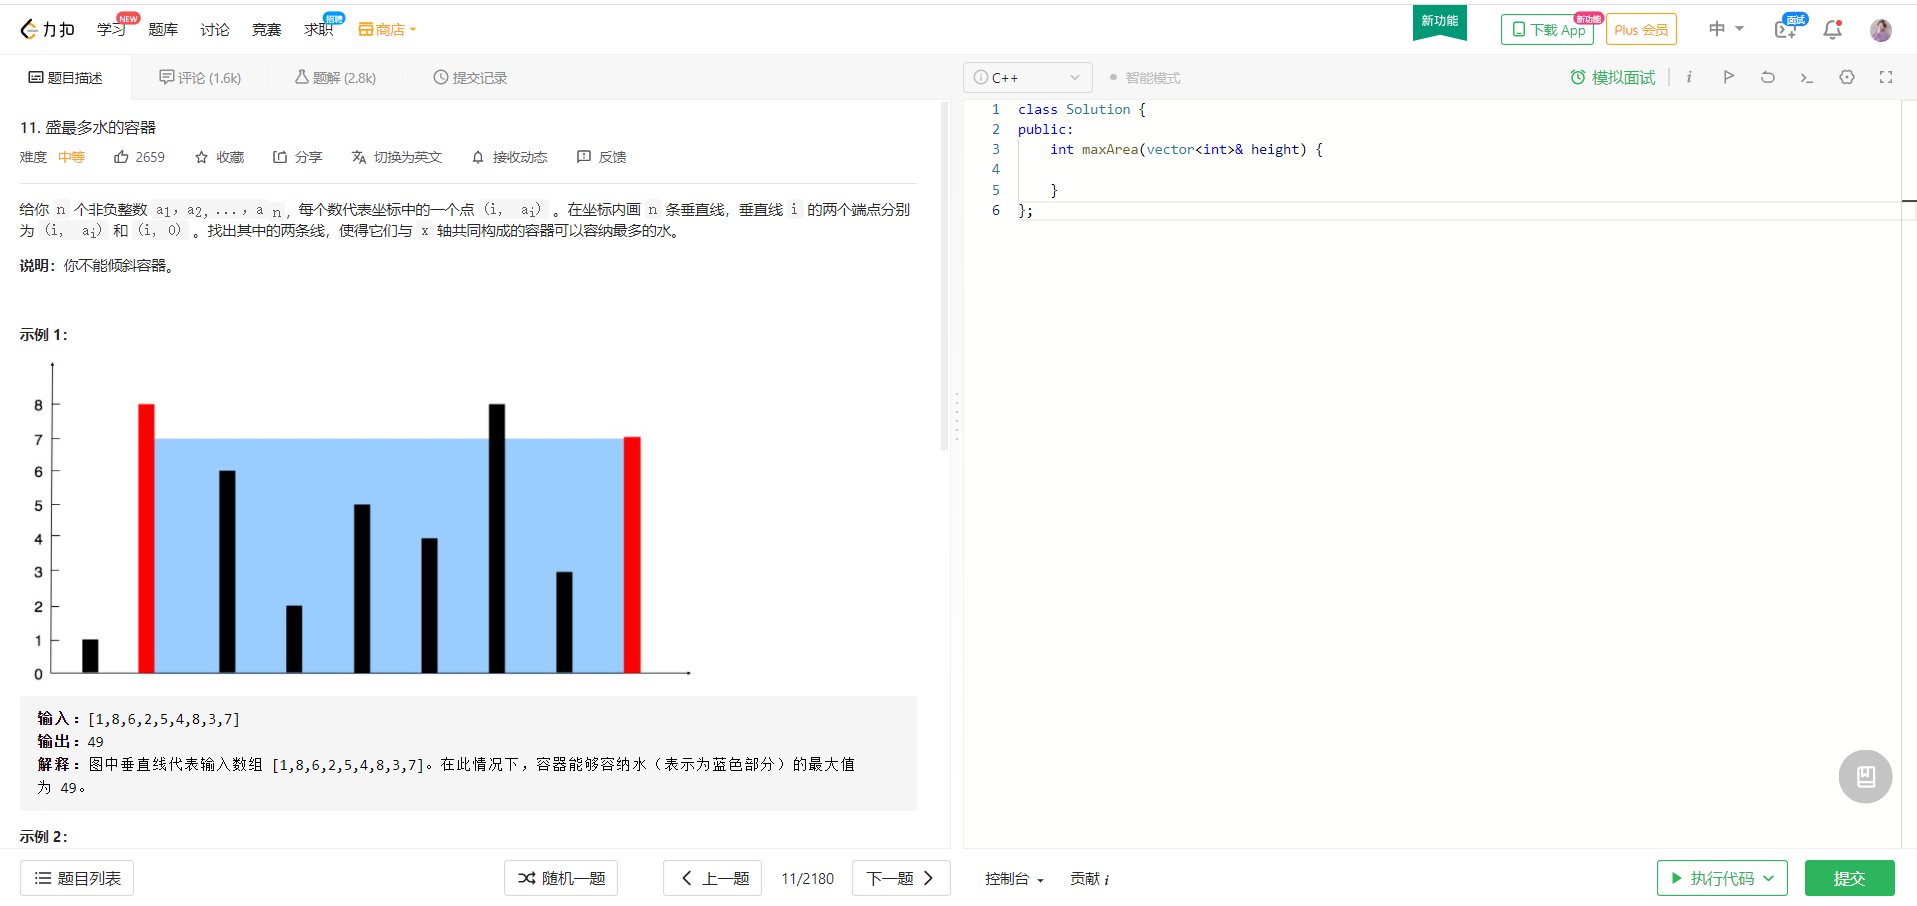Screen dimensions: 1917x906
Task: Open the editor settings gear icon
Action: click(1846, 77)
